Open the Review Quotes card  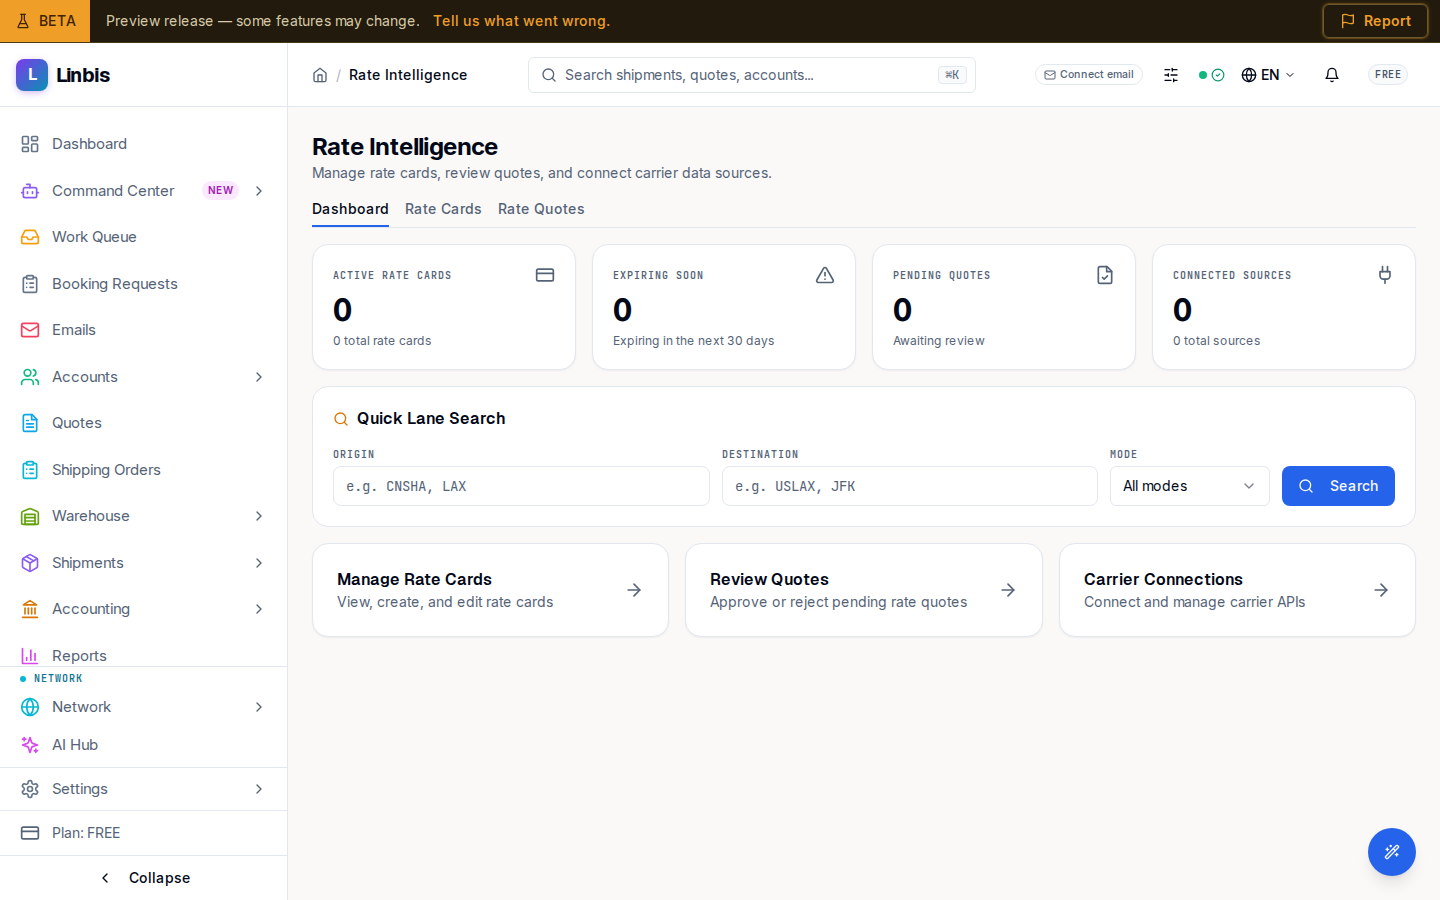(x=864, y=590)
